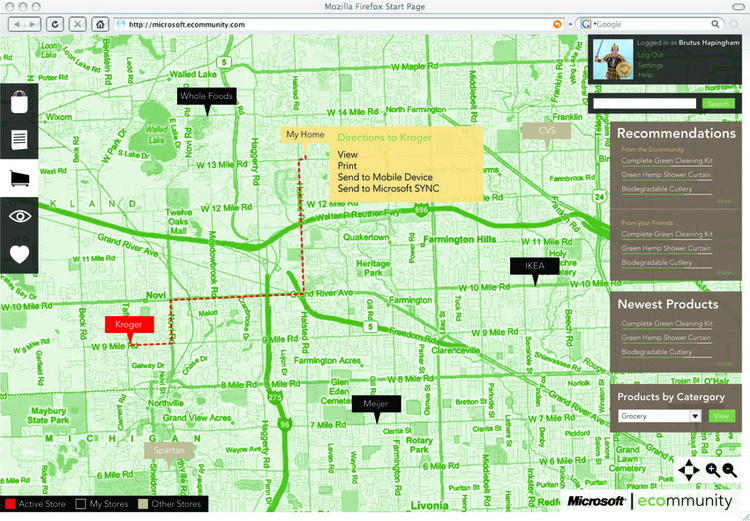Zoom out the map with minus magnifier
The height and width of the screenshot is (521, 750).
[729, 469]
